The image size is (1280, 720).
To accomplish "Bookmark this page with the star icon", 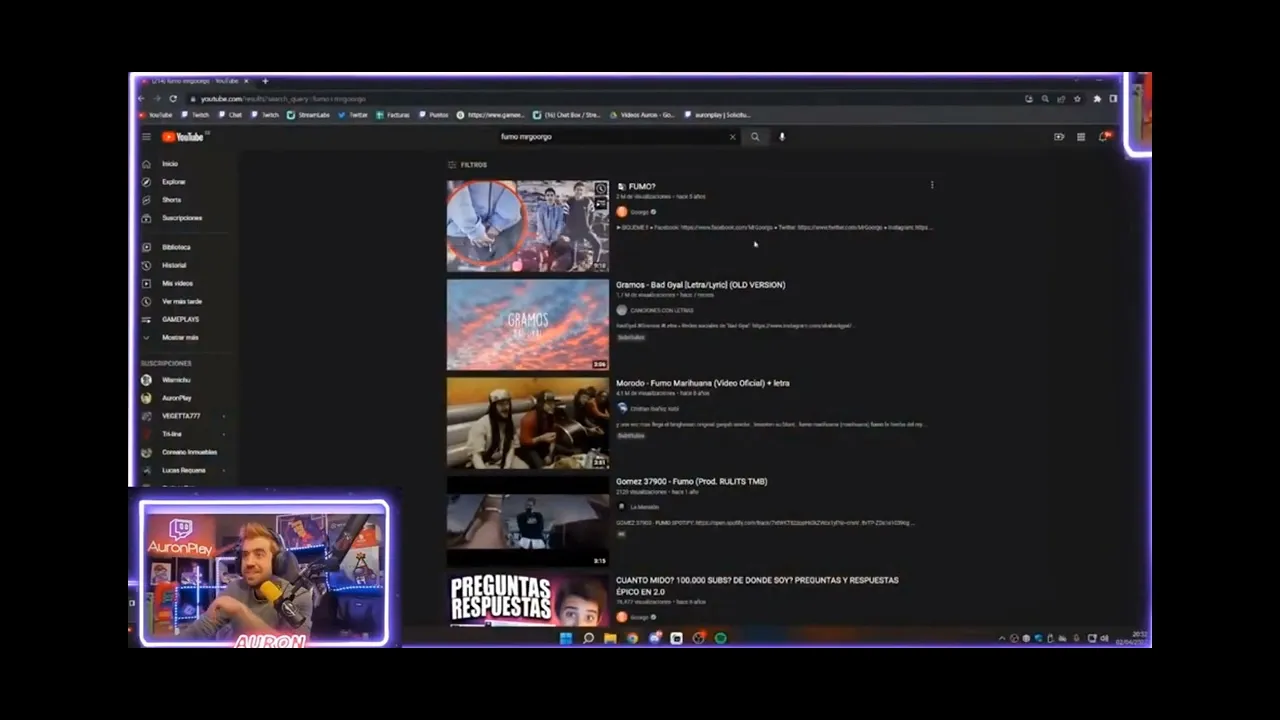I will pyautogui.click(x=1077, y=99).
